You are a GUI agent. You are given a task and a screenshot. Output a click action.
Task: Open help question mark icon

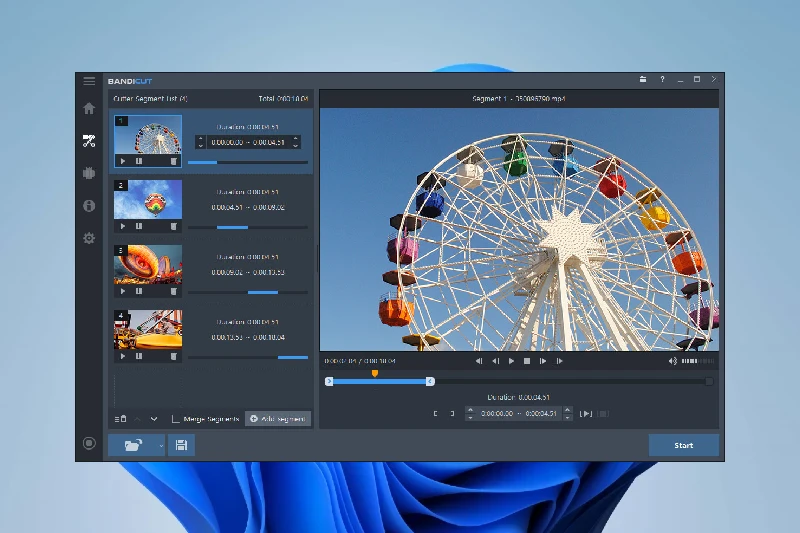662,80
